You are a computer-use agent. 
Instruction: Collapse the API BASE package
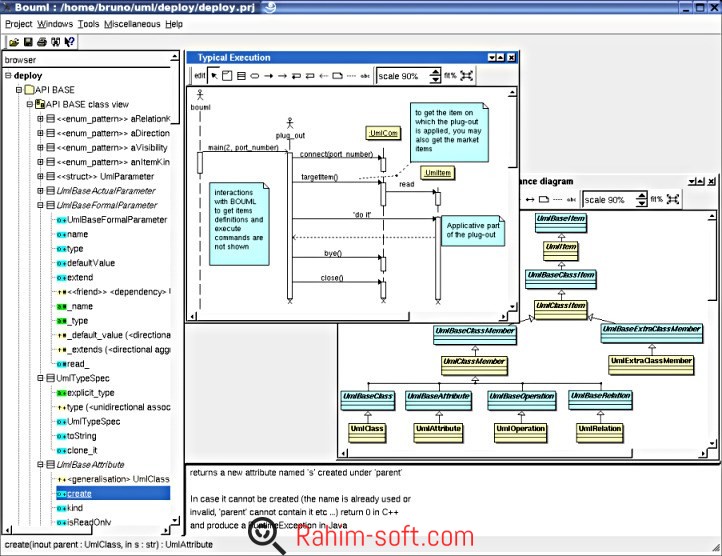click(x=19, y=90)
